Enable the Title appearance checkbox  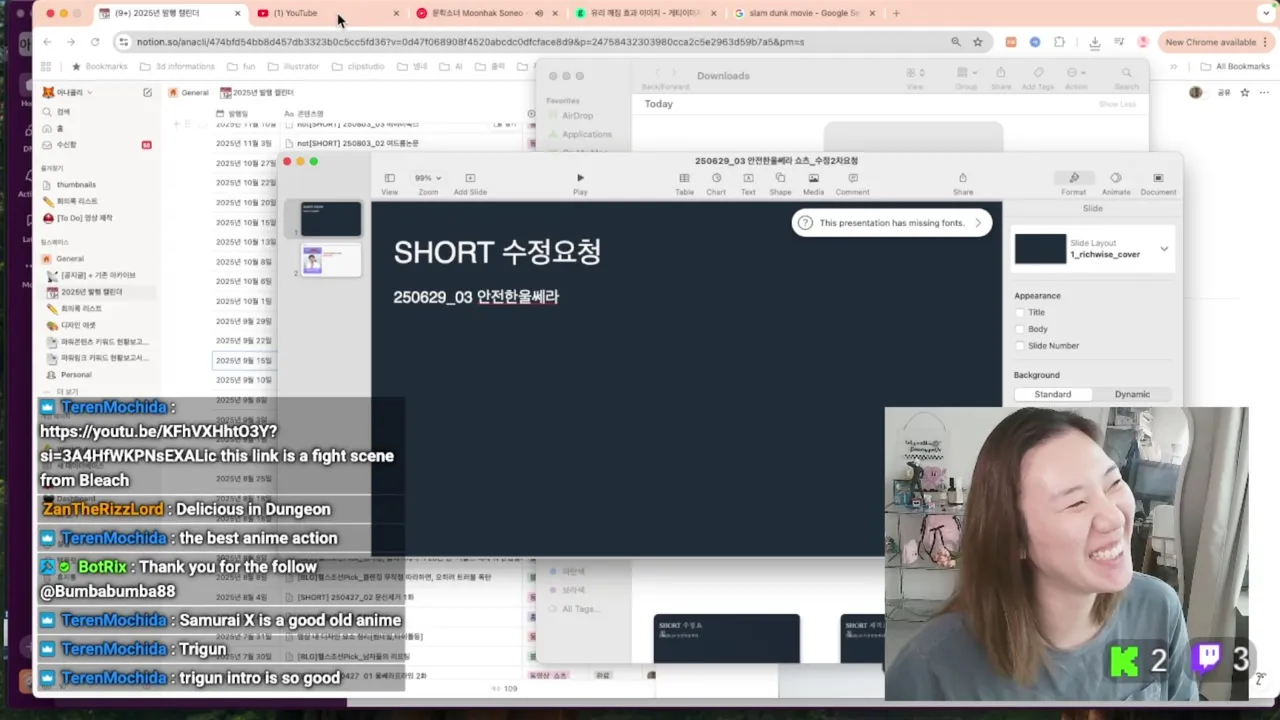click(1020, 312)
